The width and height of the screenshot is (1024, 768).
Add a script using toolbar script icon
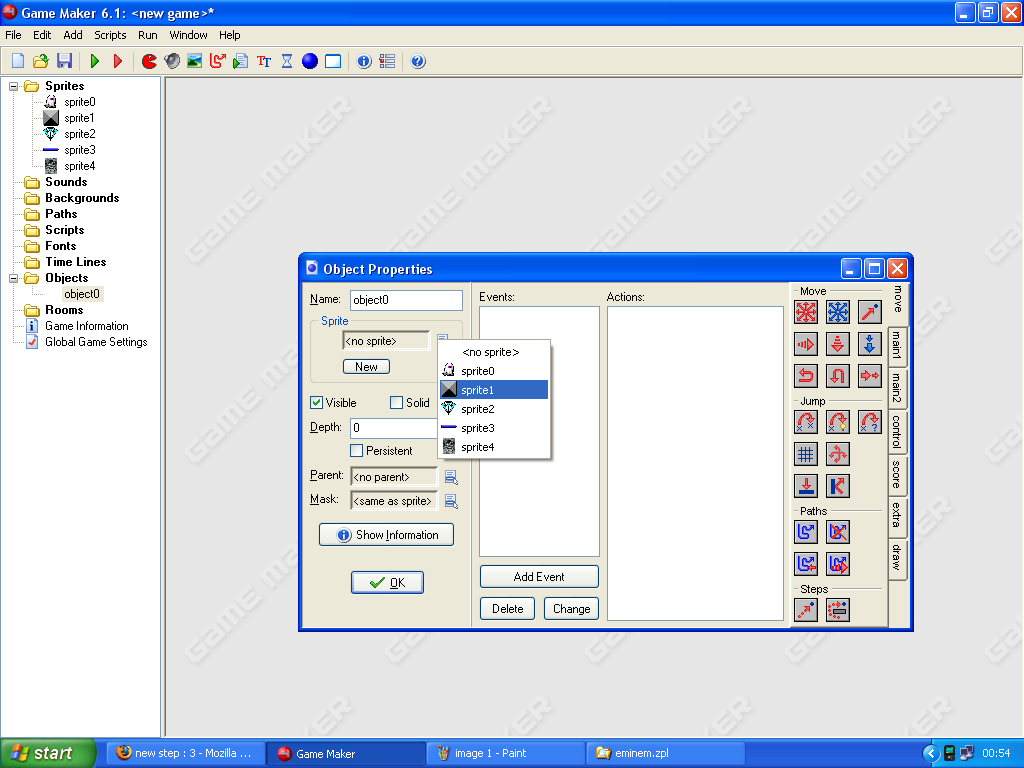[x=240, y=61]
